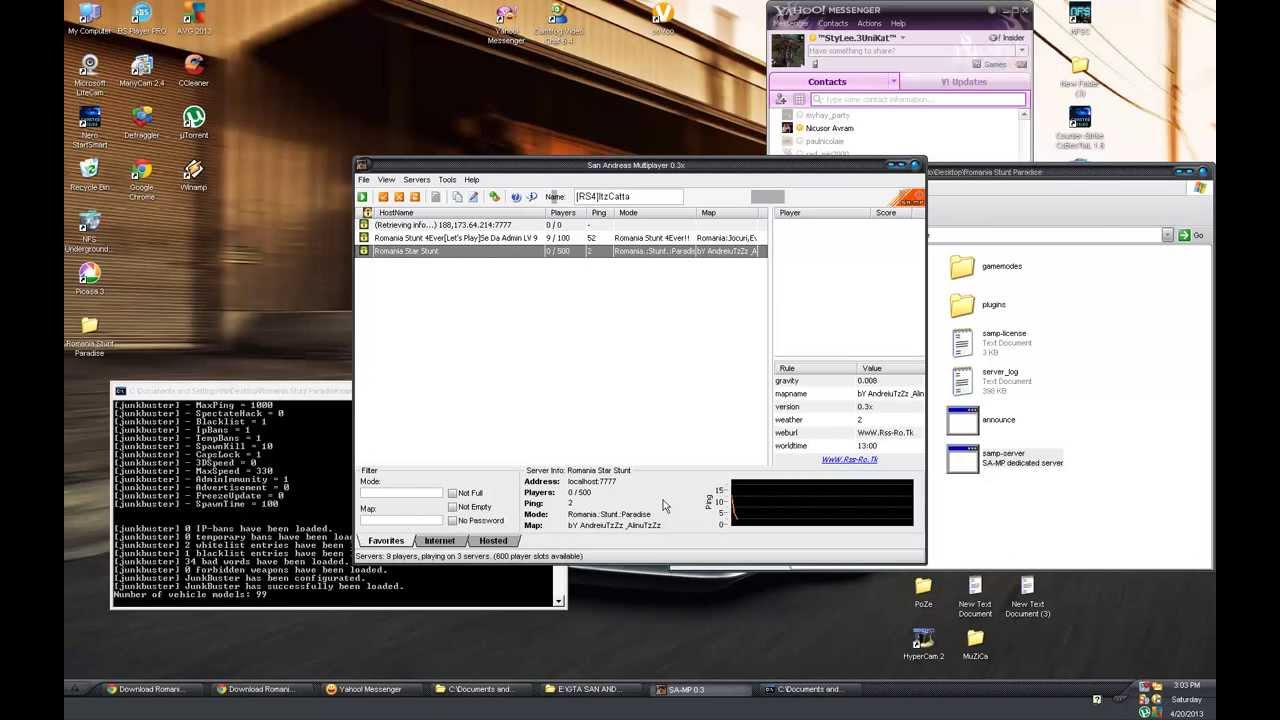Open the Contacts tab dropdown arrow in Yahoo
The image size is (1280, 720).
coord(893,82)
